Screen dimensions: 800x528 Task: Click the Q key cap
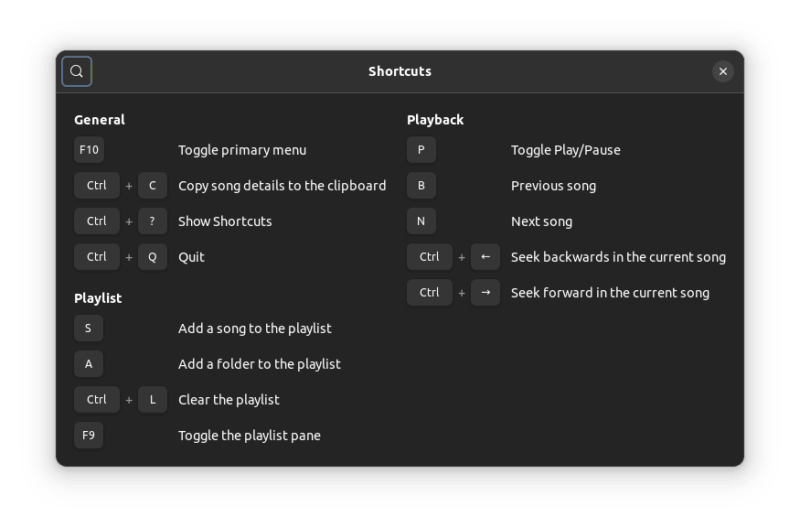click(x=152, y=257)
